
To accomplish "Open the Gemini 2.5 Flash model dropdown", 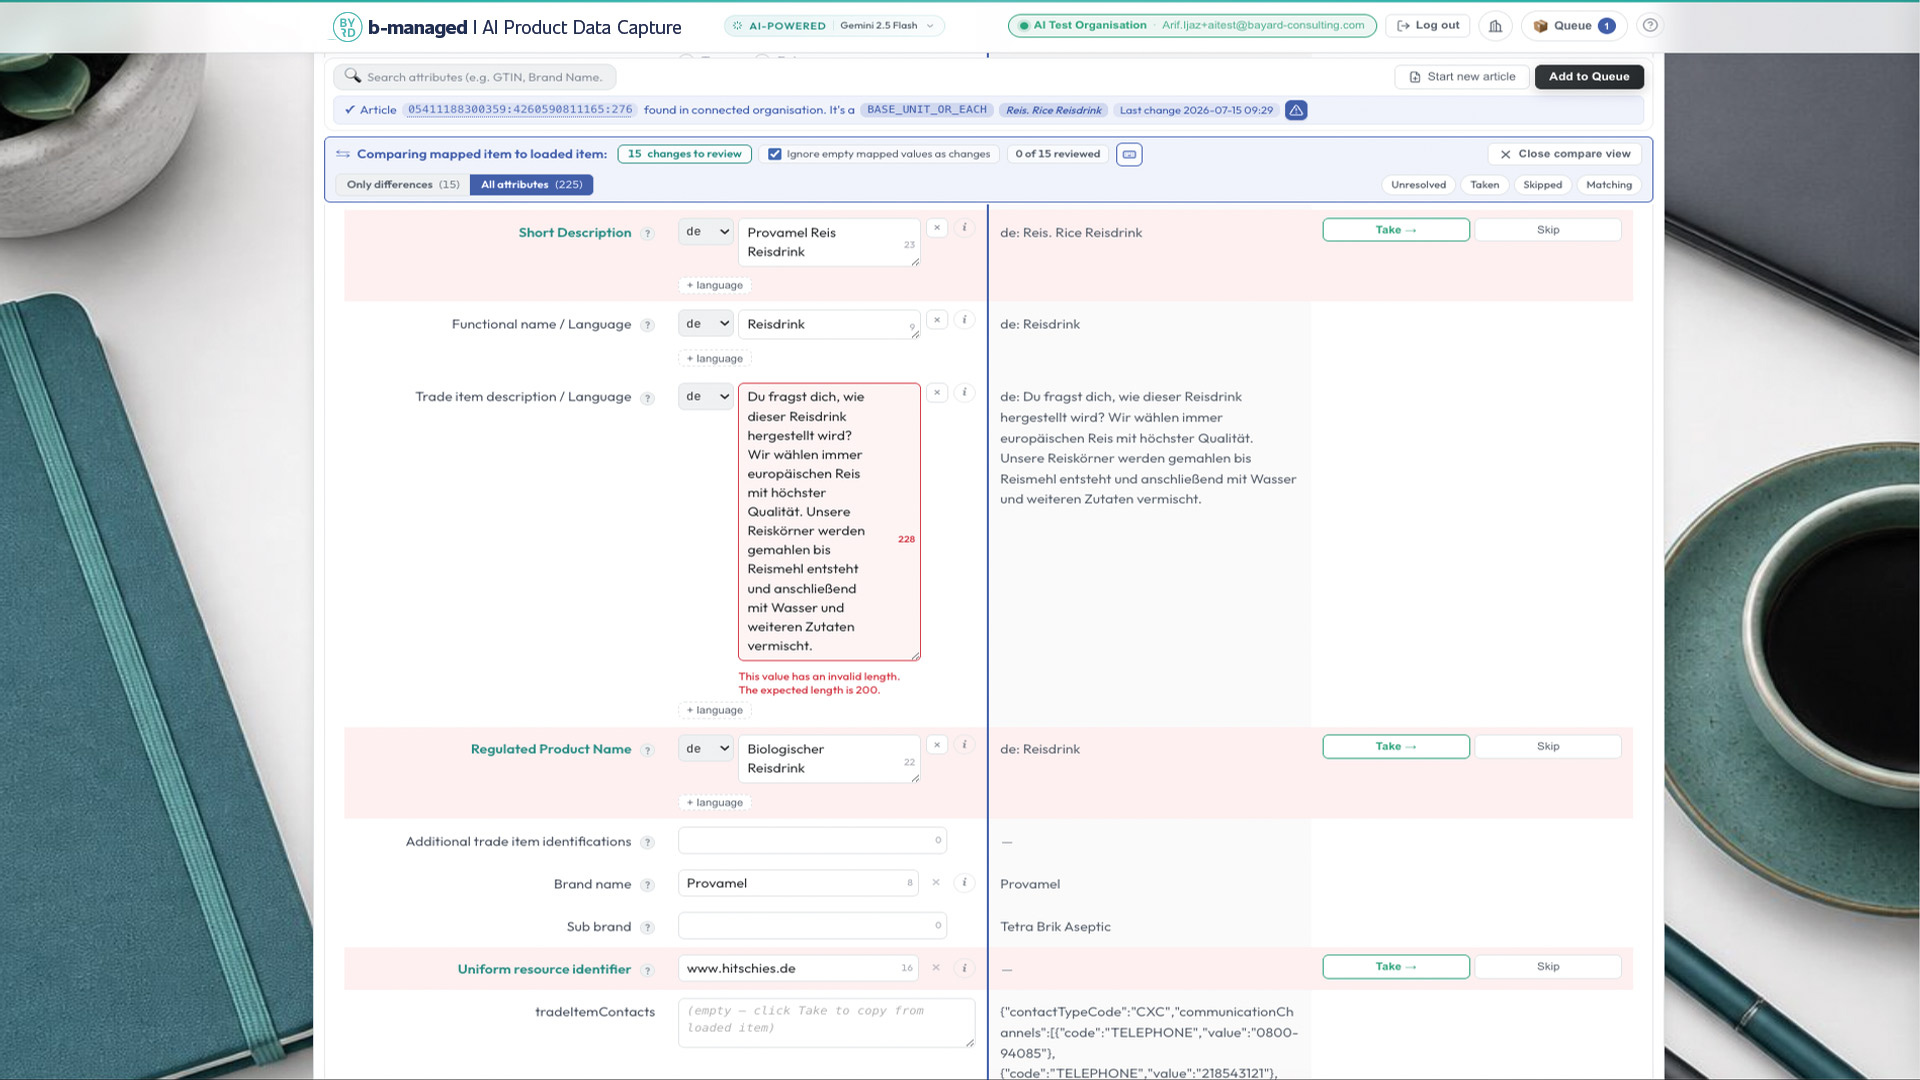I will tap(886, 26).
